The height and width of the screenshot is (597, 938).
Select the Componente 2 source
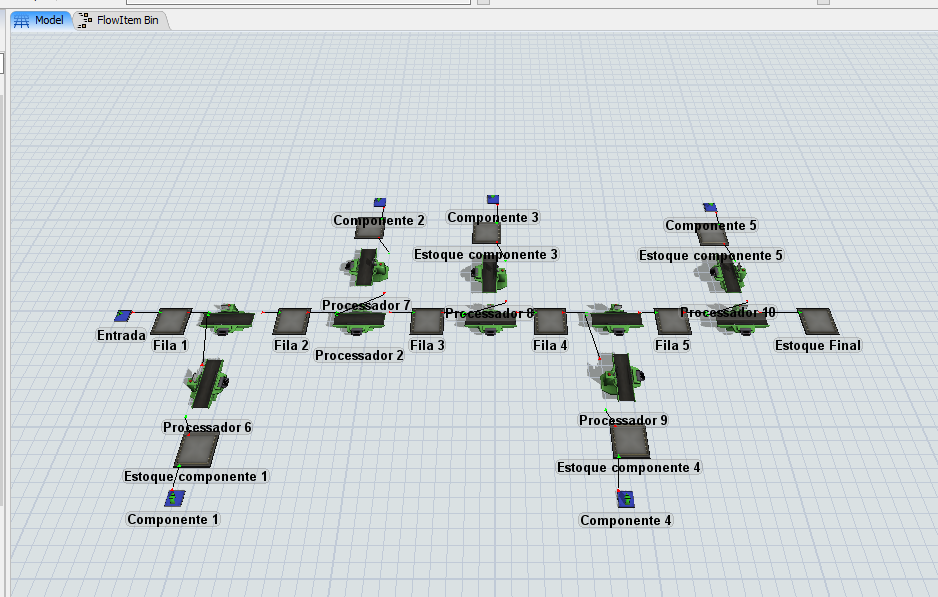380,202
